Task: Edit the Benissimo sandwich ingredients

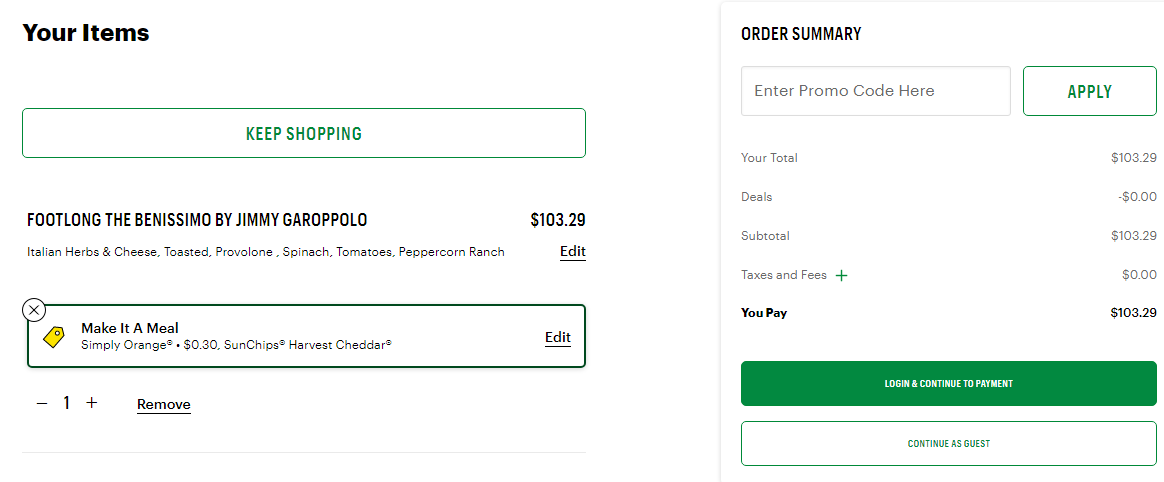Action: [572, 252]
